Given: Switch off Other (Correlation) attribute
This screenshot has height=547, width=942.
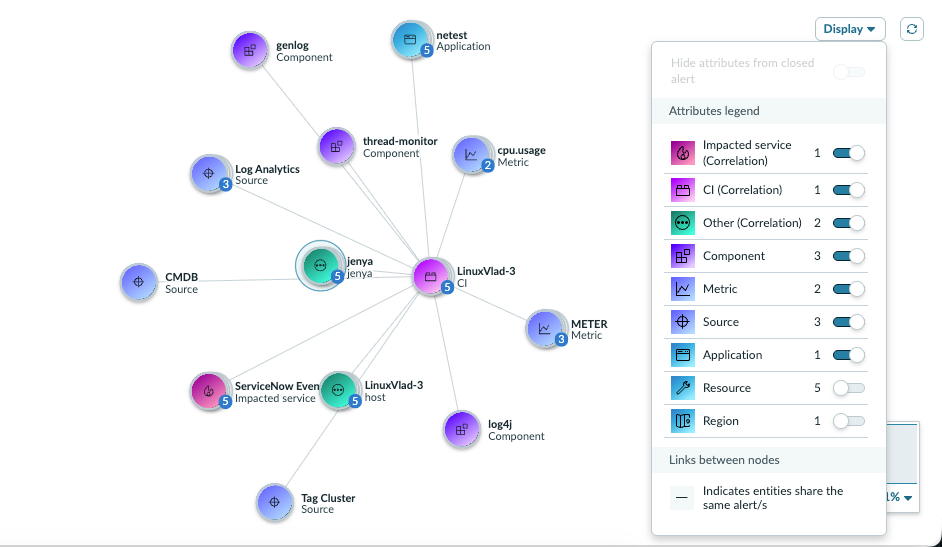Looking at the screenshot, I should [849, 223].
